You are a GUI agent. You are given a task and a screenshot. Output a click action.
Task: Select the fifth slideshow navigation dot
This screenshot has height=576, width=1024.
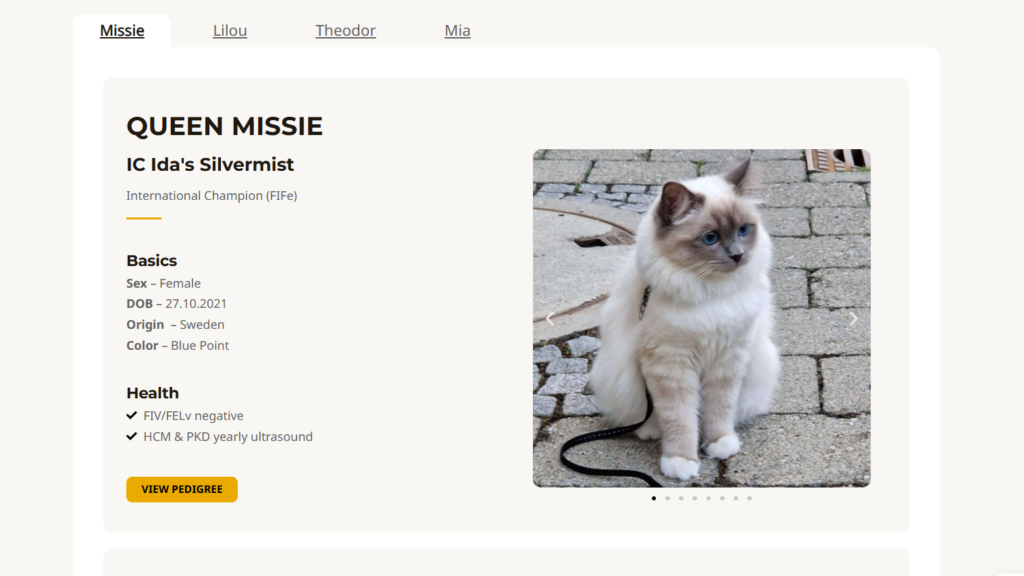click(708, 497)
